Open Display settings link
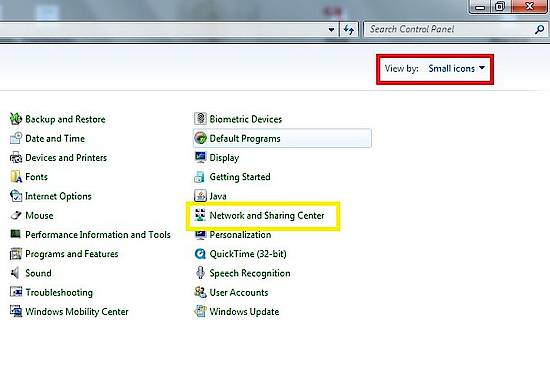 click(x=224, y=158)
